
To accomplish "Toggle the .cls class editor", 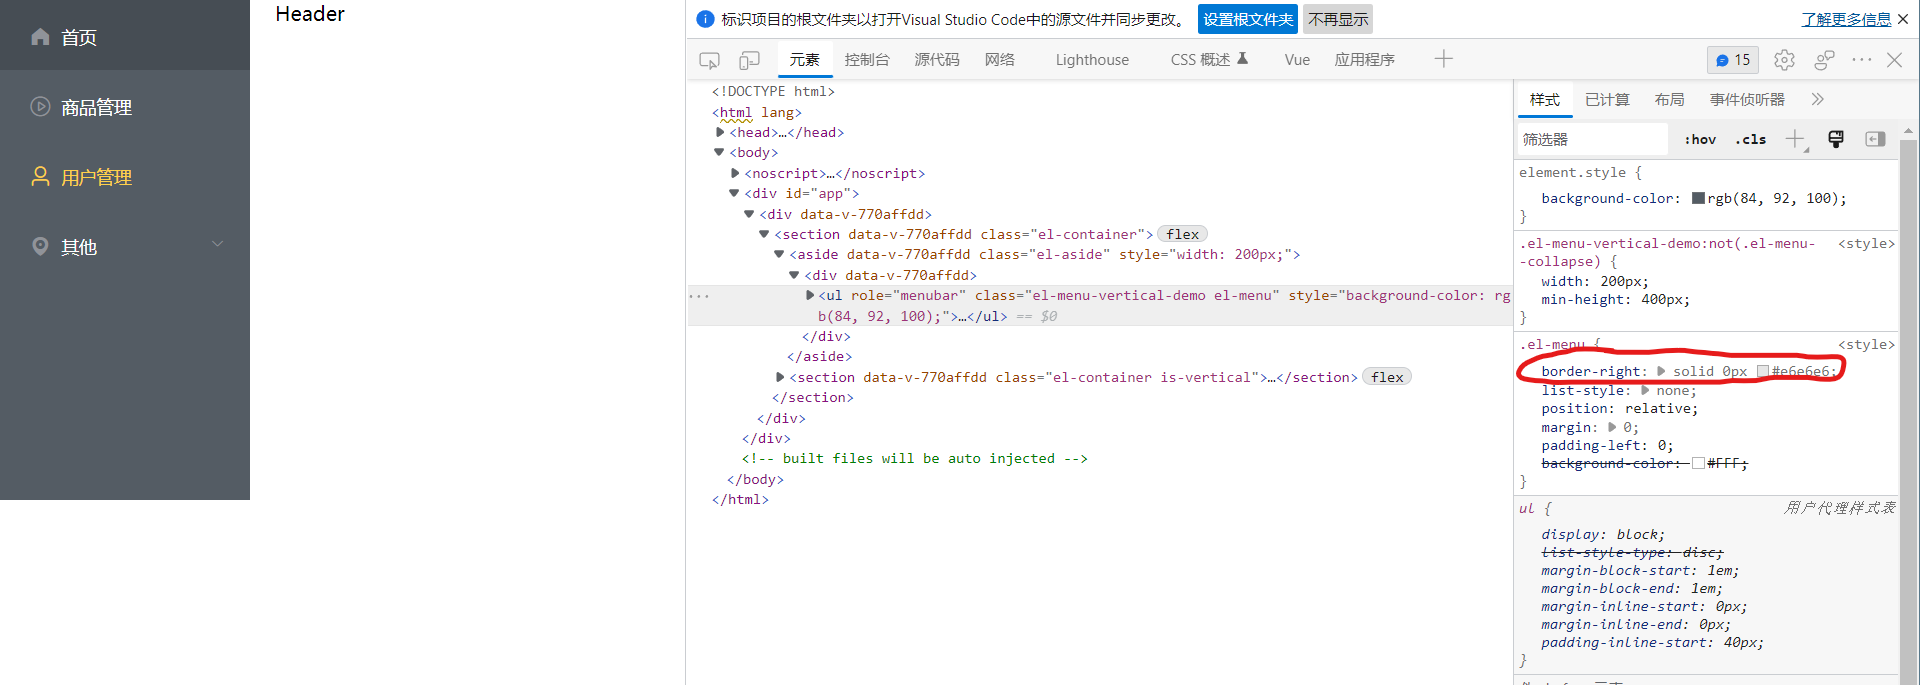I will 1750,139.
